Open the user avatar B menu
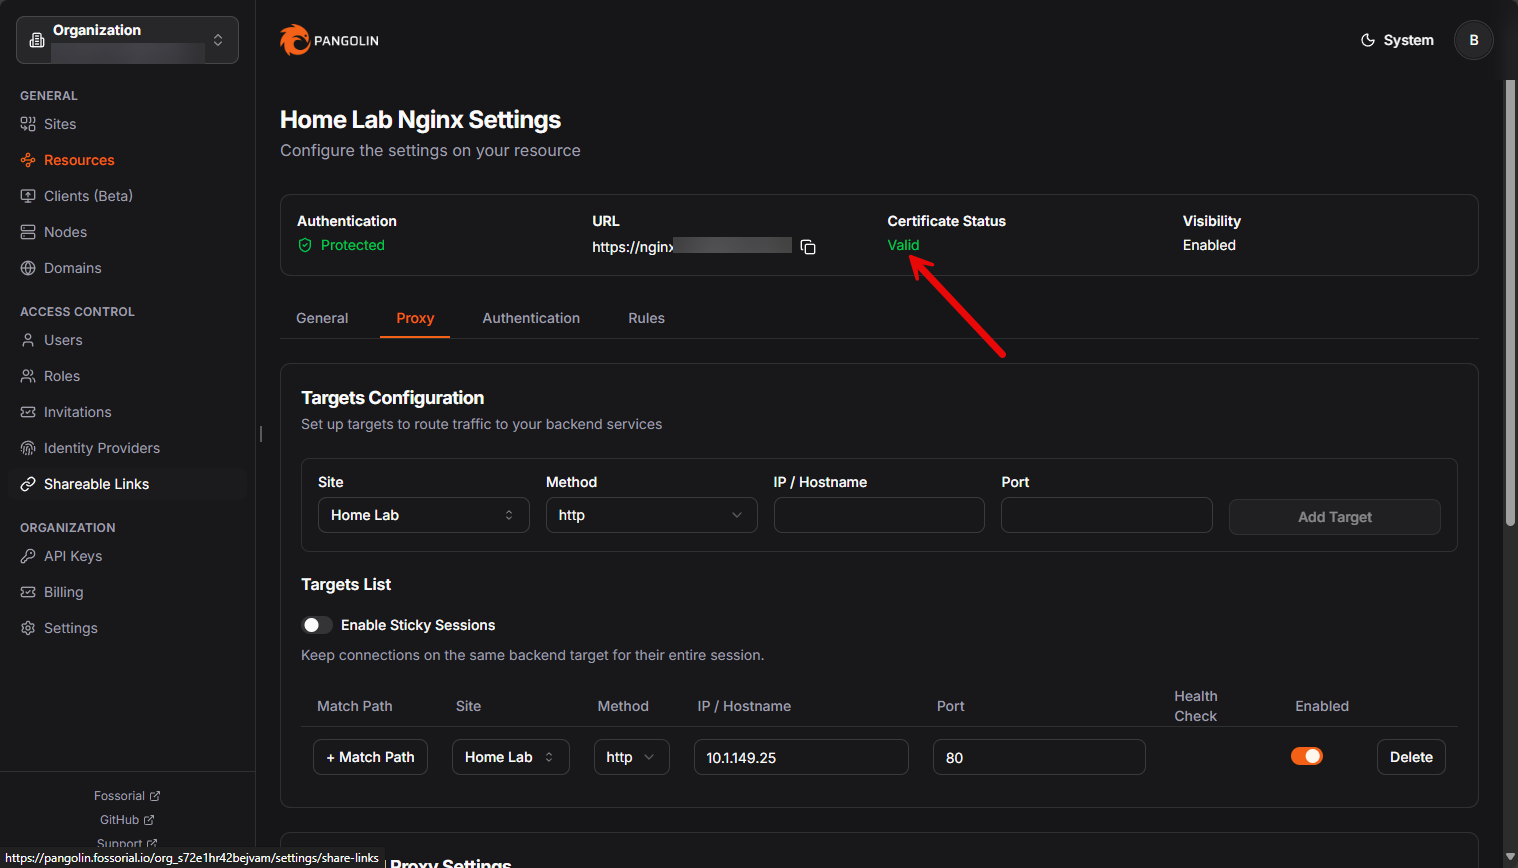 tap(1473, 40)
